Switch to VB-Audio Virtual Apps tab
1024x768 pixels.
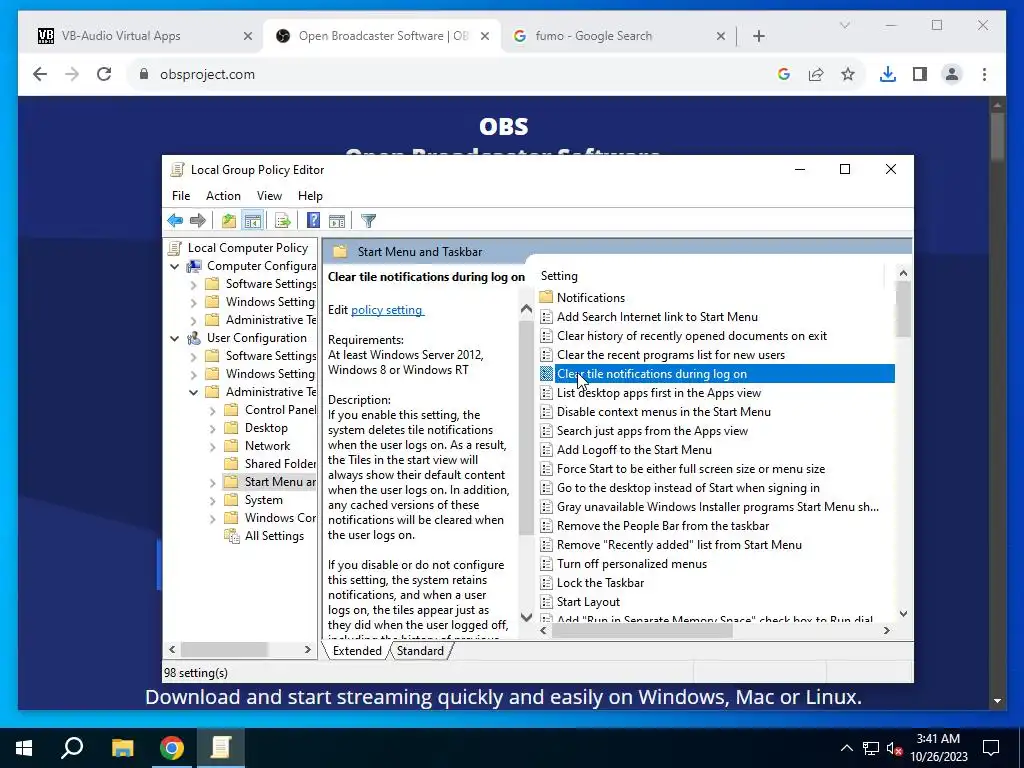[x=140, y=36]
